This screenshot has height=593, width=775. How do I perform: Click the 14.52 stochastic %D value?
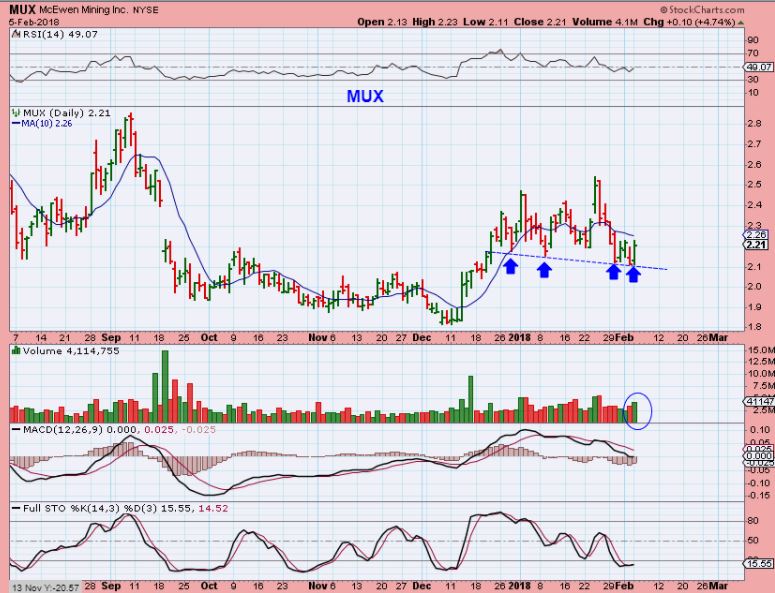[x=214, y=508]
